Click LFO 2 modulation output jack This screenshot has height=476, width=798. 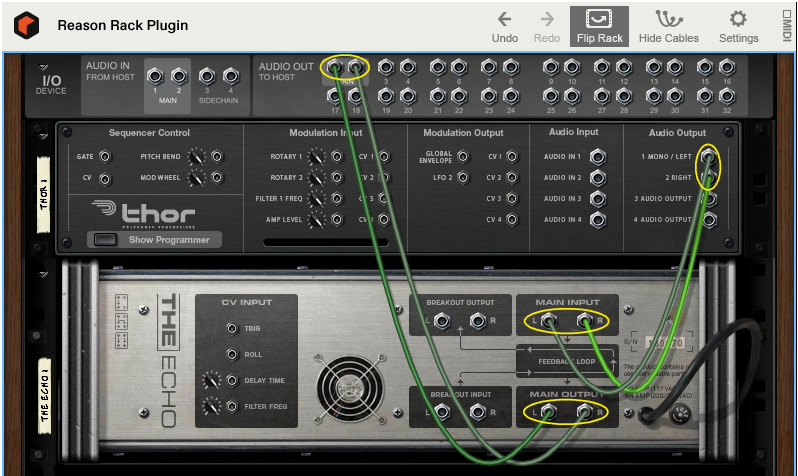pyautogui.click(x=463, y=178)
